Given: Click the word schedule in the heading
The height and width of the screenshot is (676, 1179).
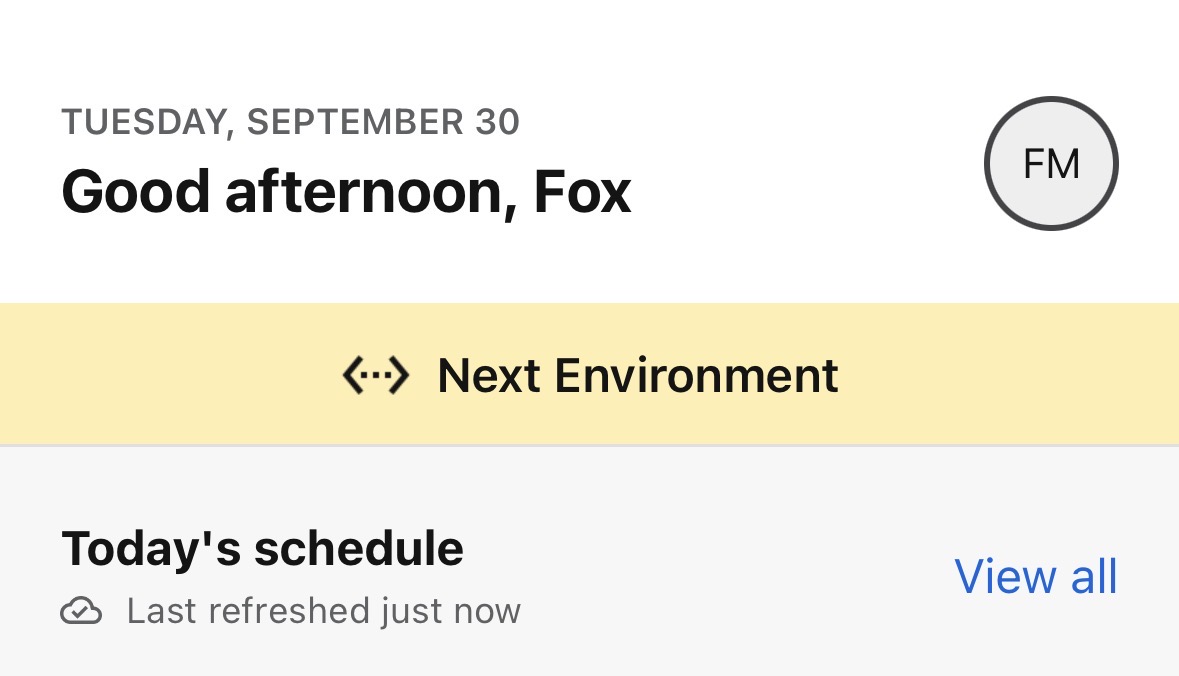Looking at the screenshot, I should click(358, 549).
